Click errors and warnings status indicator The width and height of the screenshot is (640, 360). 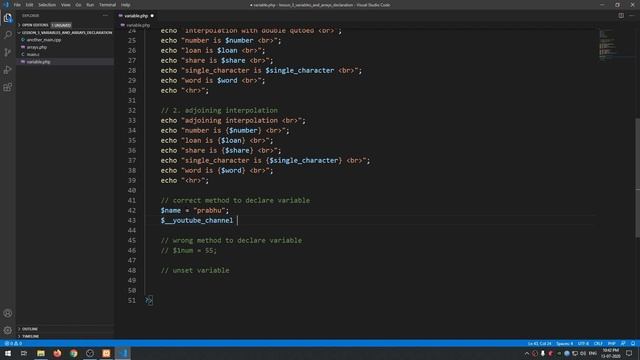[13, 344]
